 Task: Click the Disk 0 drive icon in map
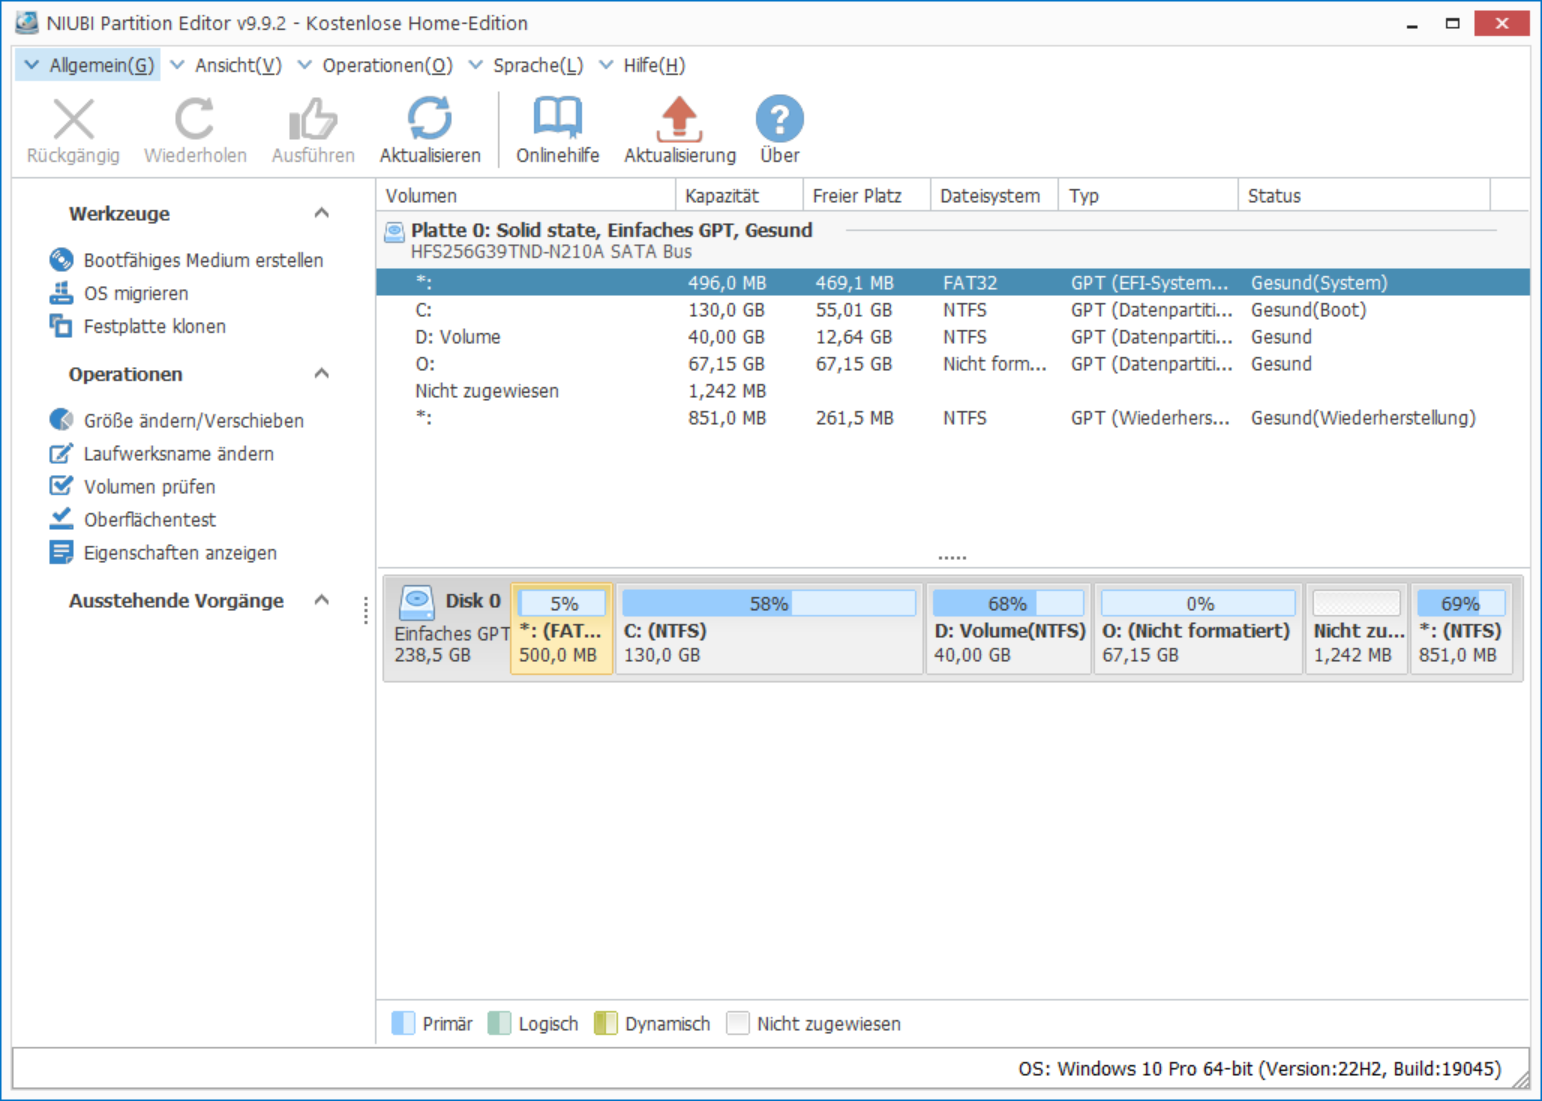pos(416,602)
